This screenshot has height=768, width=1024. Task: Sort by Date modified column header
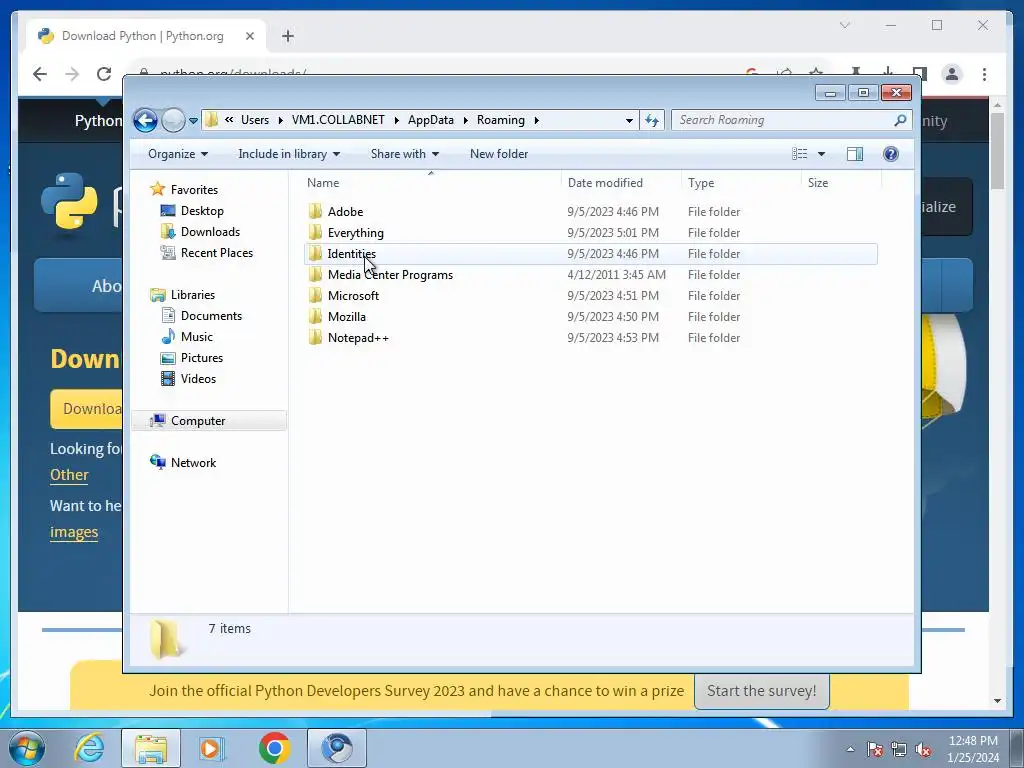tap(605, 183)
